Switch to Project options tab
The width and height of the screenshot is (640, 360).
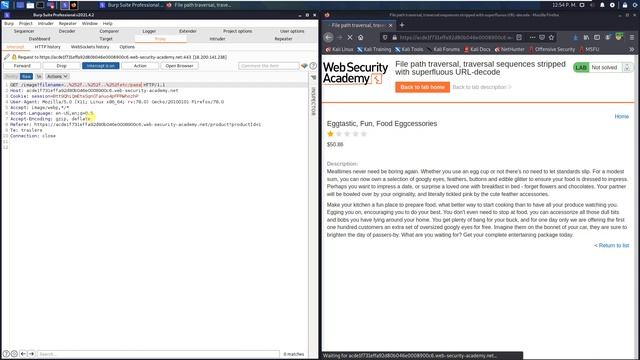[x=238, y=31]
